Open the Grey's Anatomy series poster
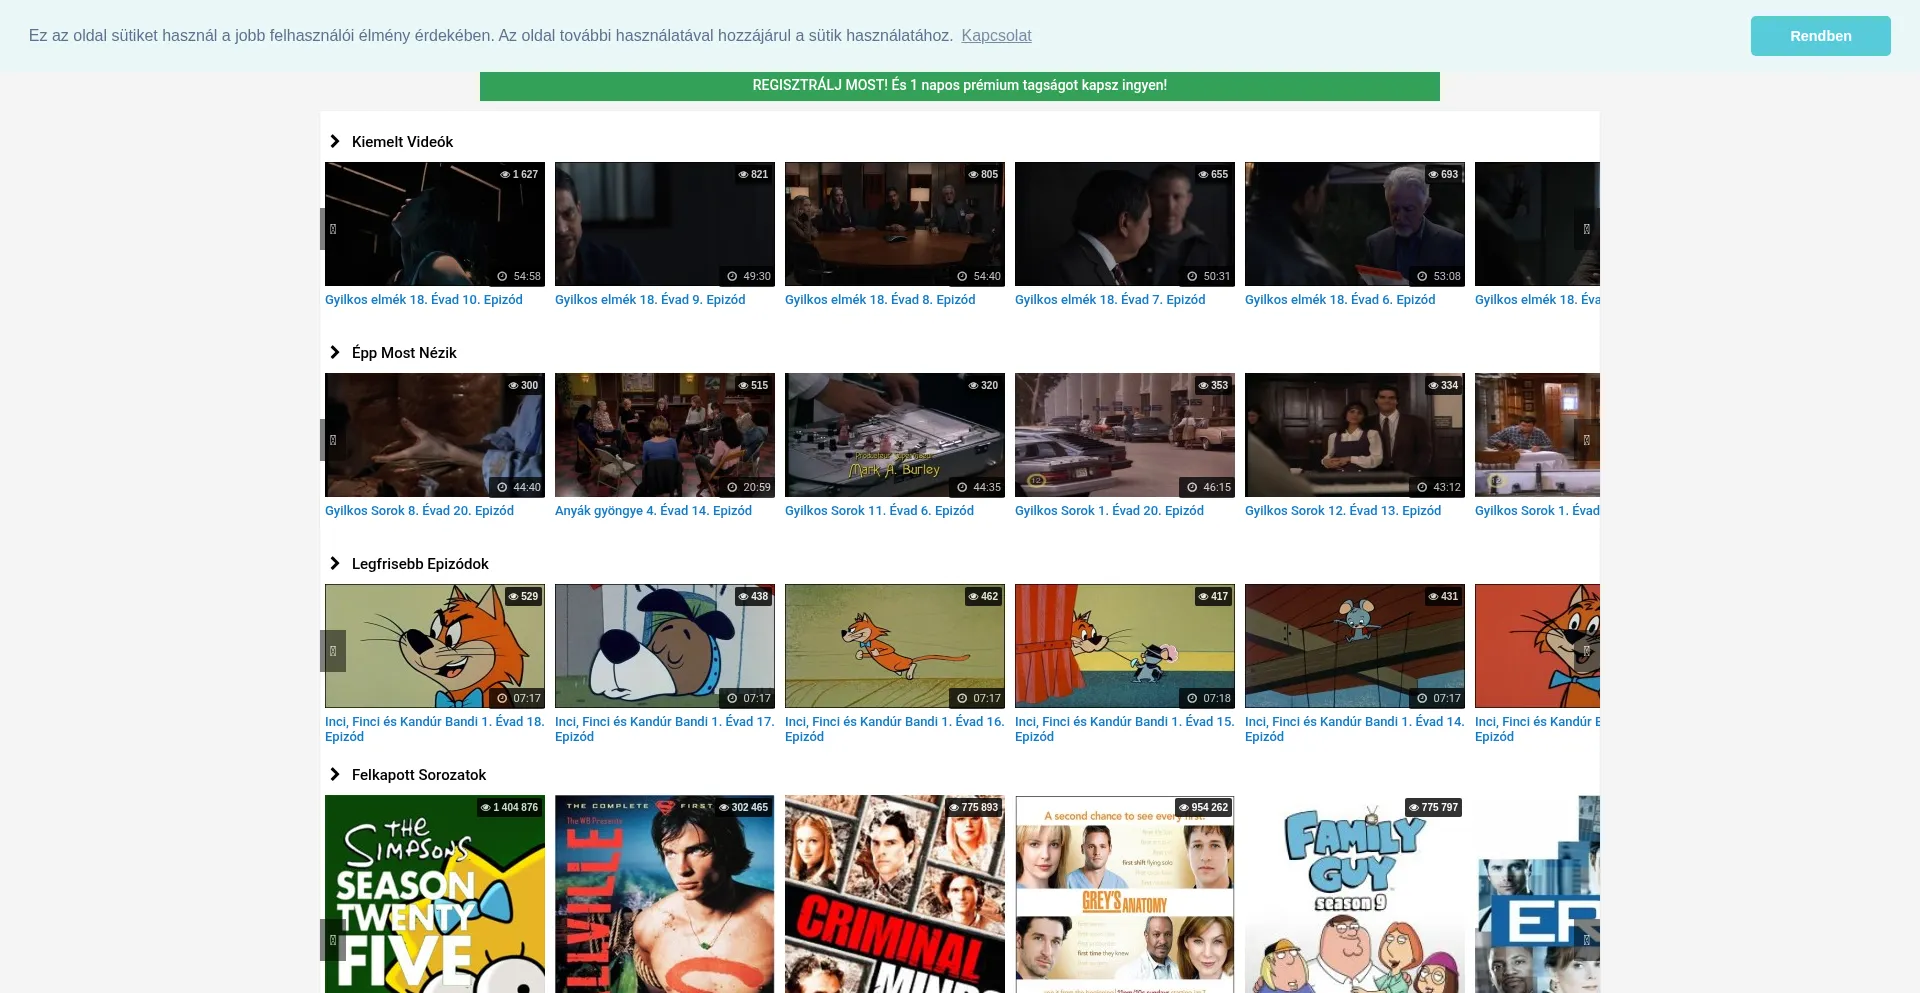 click(1125, 894)
